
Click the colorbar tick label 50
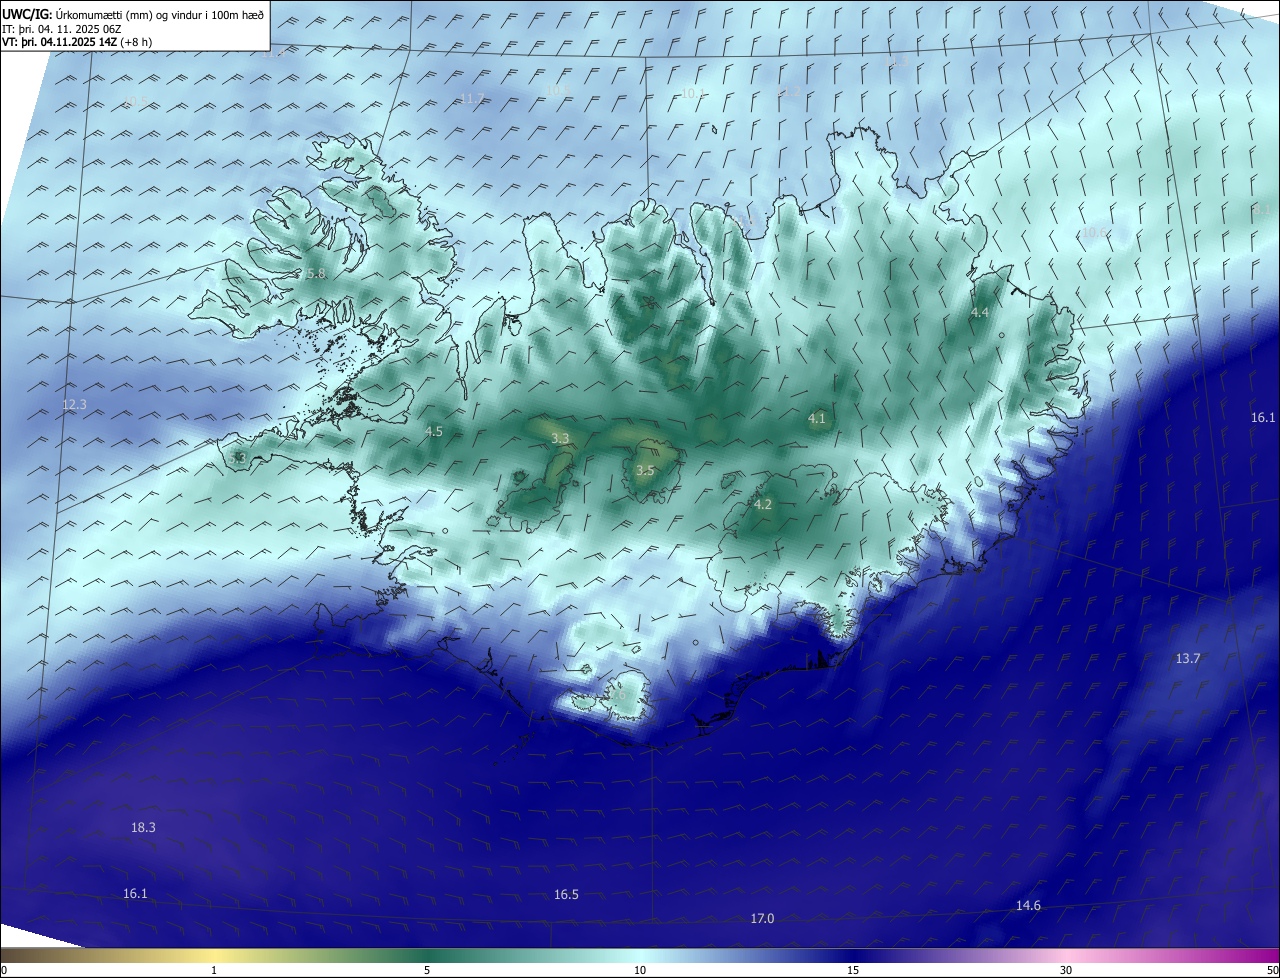click(x=1272, y=970)
